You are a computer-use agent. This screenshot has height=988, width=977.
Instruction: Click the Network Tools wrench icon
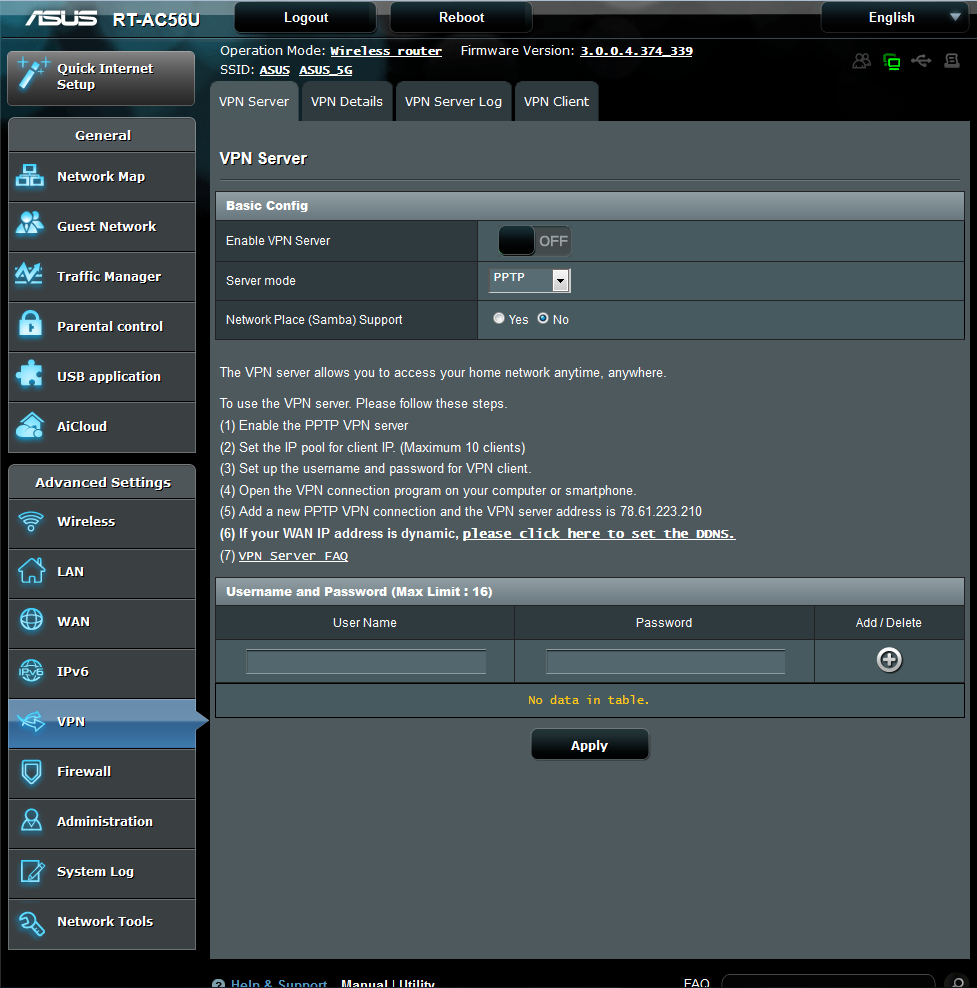pos(31,922)
